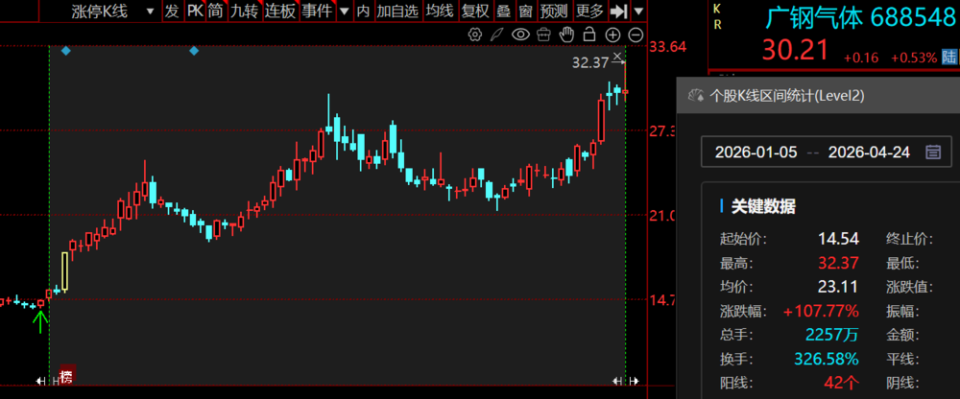Screen dimensions: 960x399
Task: Click the 33.64 price axis label
Action: (669, 47)
